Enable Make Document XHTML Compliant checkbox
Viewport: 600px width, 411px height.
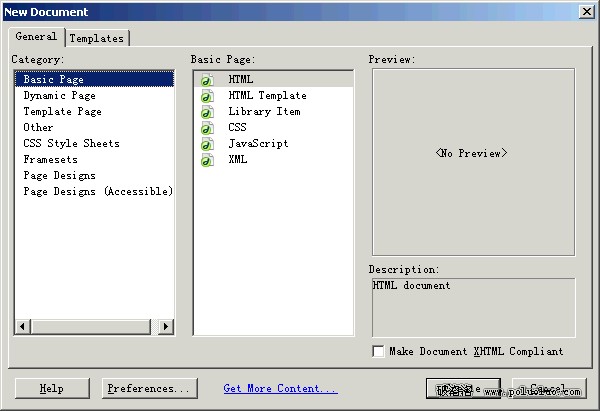(x=378, y=351)
